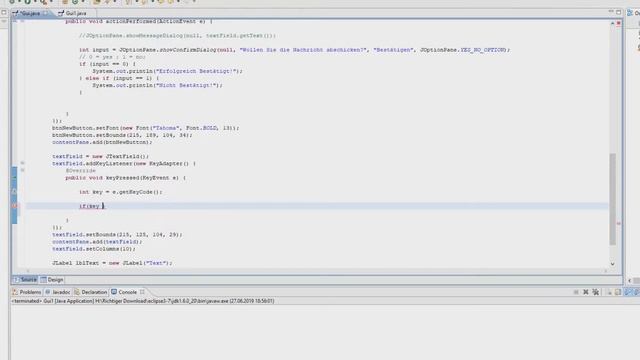The height and width of the screenshot is (360, 640).
Task: Click the @Override annotation line
Action: pyautogui.click(x=81, y=171)
